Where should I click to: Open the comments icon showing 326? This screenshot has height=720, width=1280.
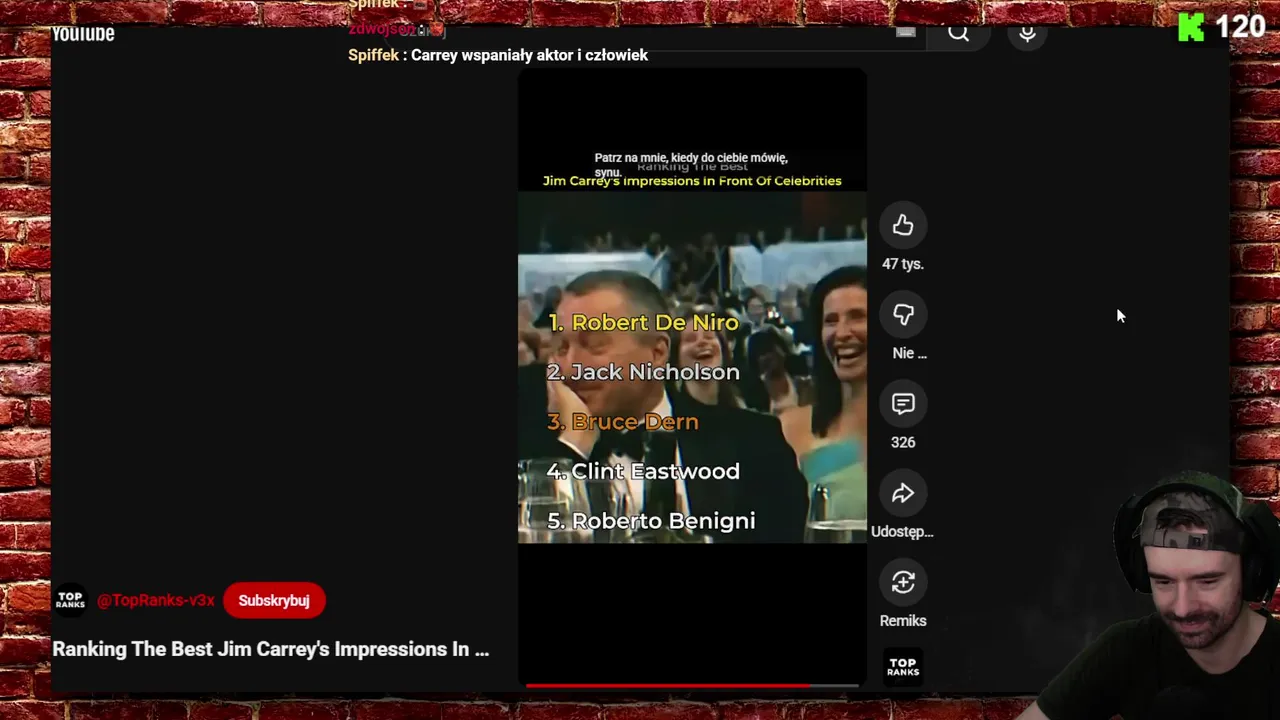coord(903,404)
